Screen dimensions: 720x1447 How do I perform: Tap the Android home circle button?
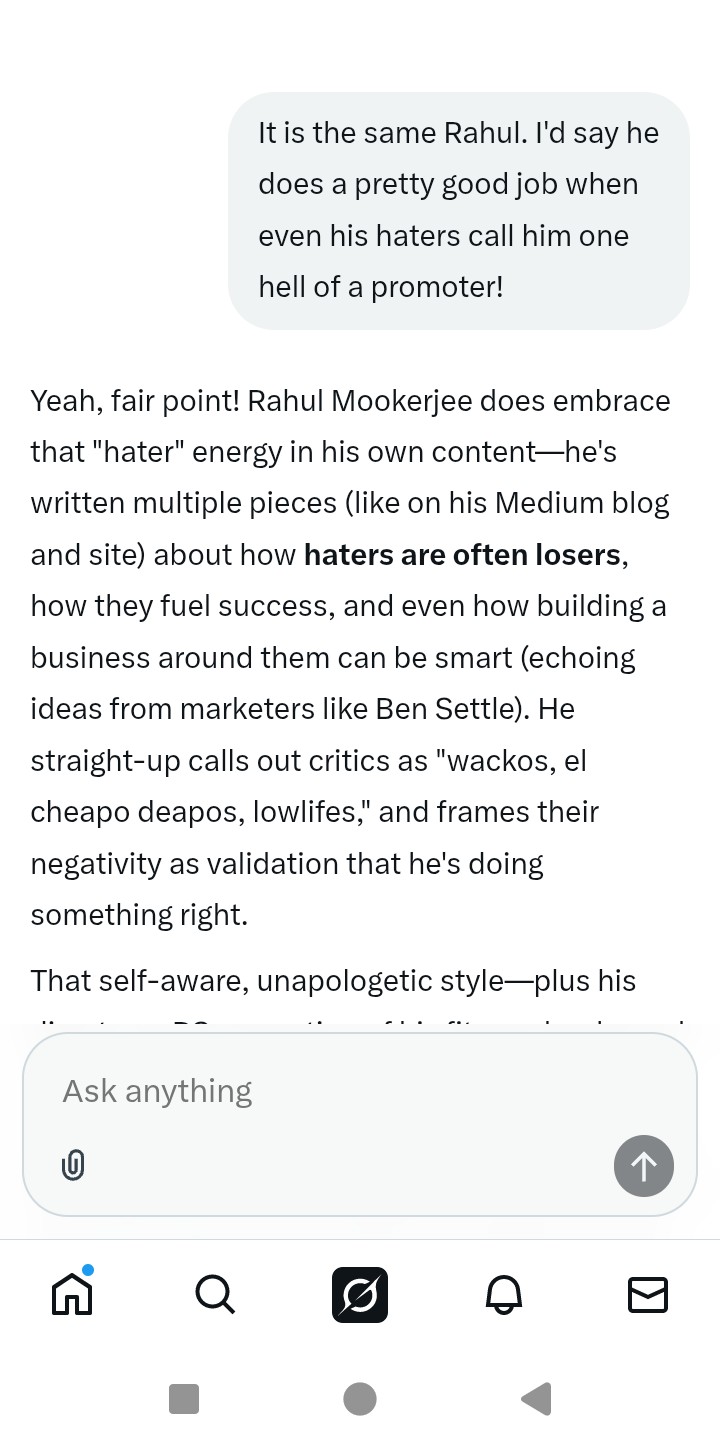click(360, 1398)
